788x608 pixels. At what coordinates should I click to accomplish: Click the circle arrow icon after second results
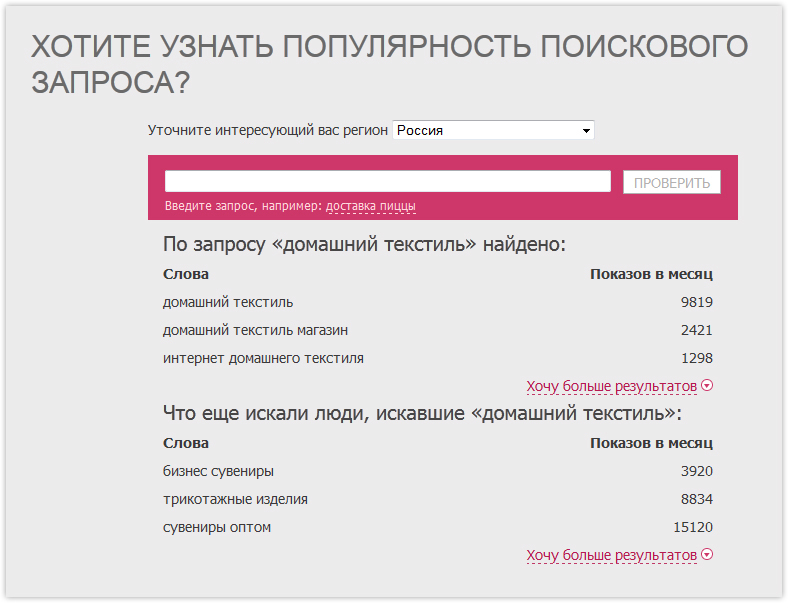pos(707,554)
